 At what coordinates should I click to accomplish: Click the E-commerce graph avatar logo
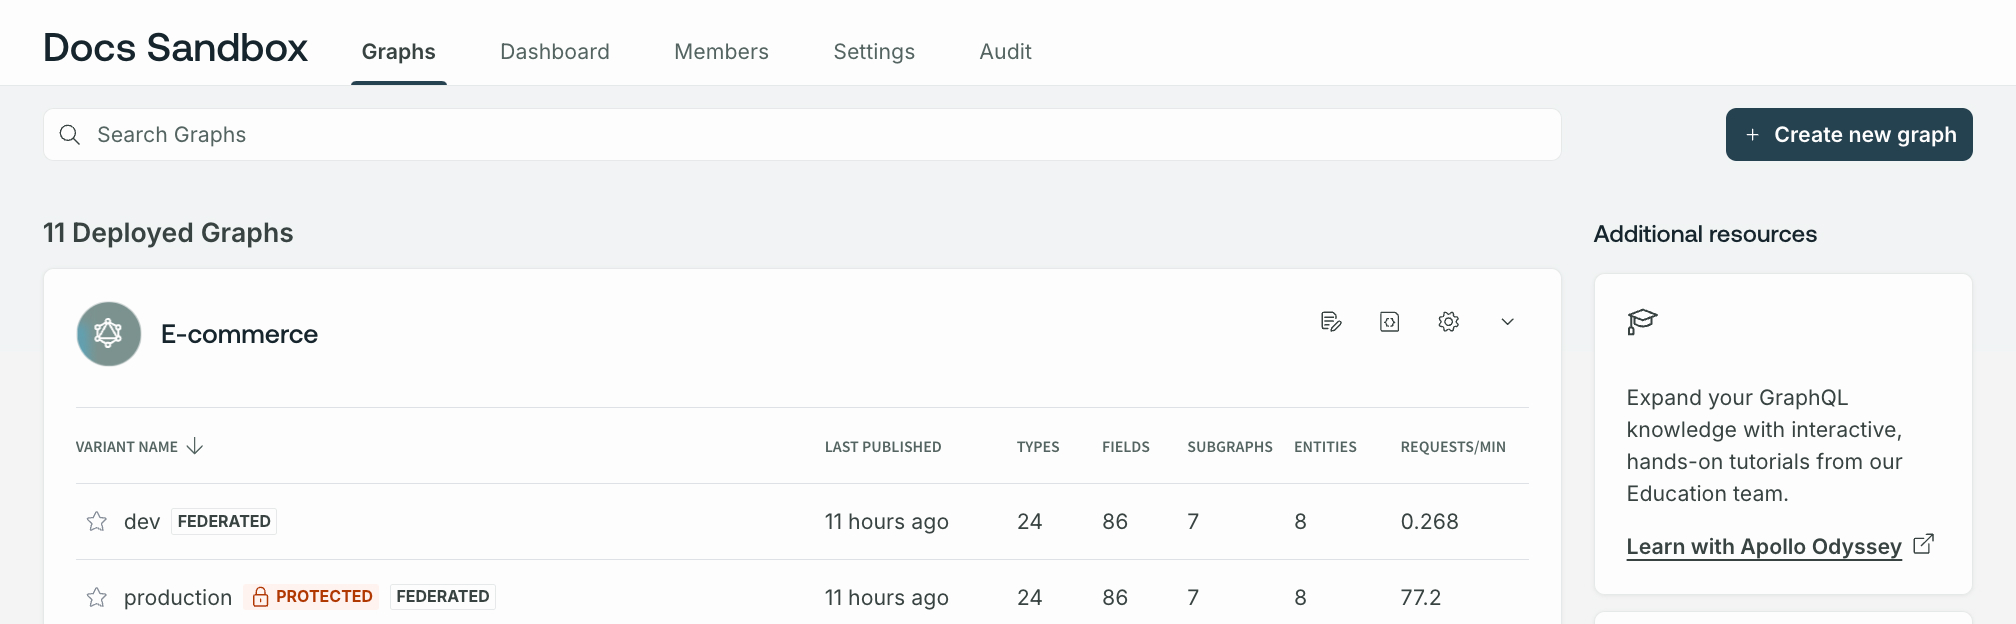[x=109, y=334]
